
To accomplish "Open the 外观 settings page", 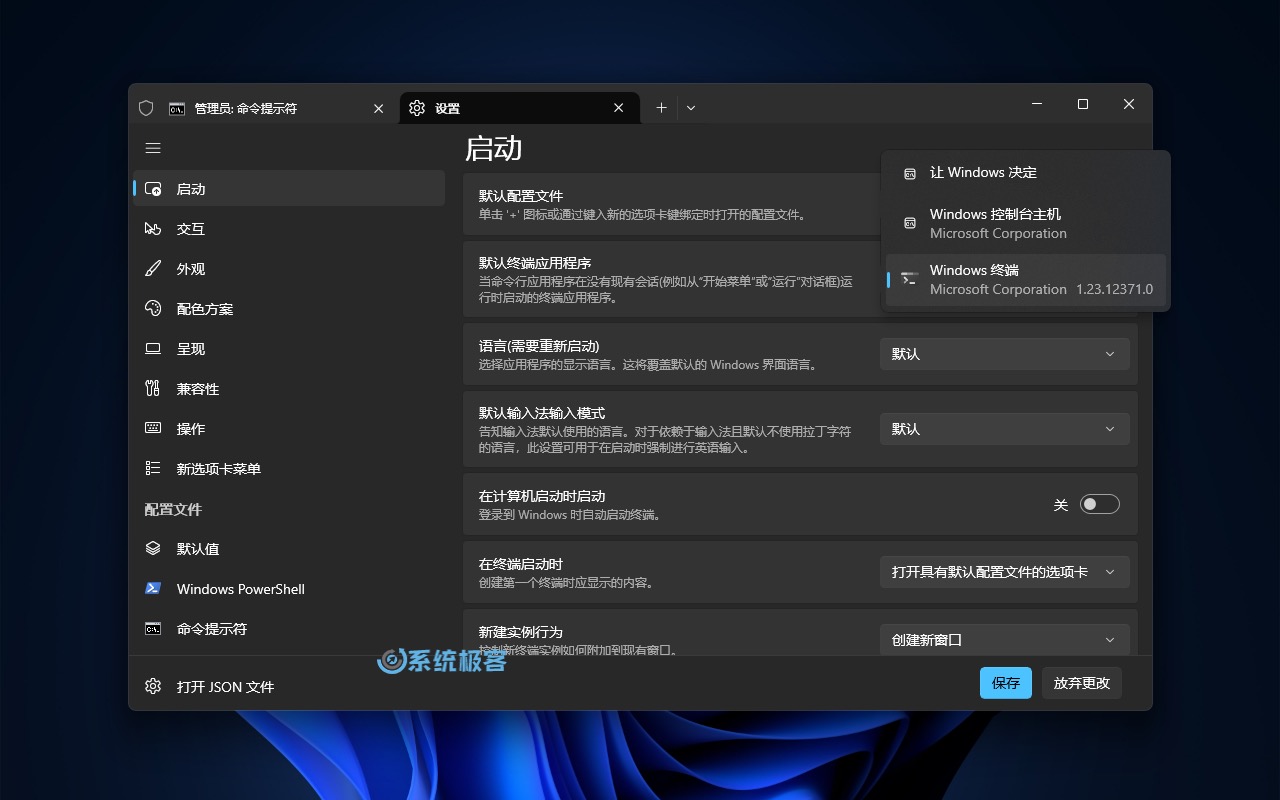I will (x=289, y=269).
